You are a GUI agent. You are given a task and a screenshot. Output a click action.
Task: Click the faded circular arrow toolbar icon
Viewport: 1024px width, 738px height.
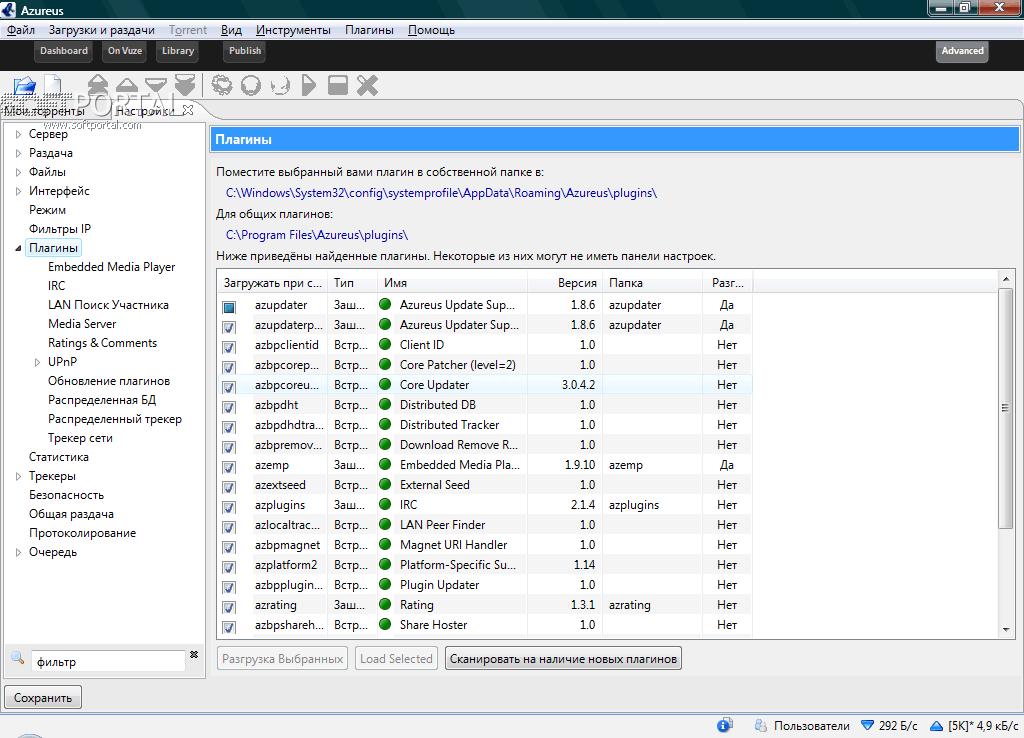[x=280, y=85]
